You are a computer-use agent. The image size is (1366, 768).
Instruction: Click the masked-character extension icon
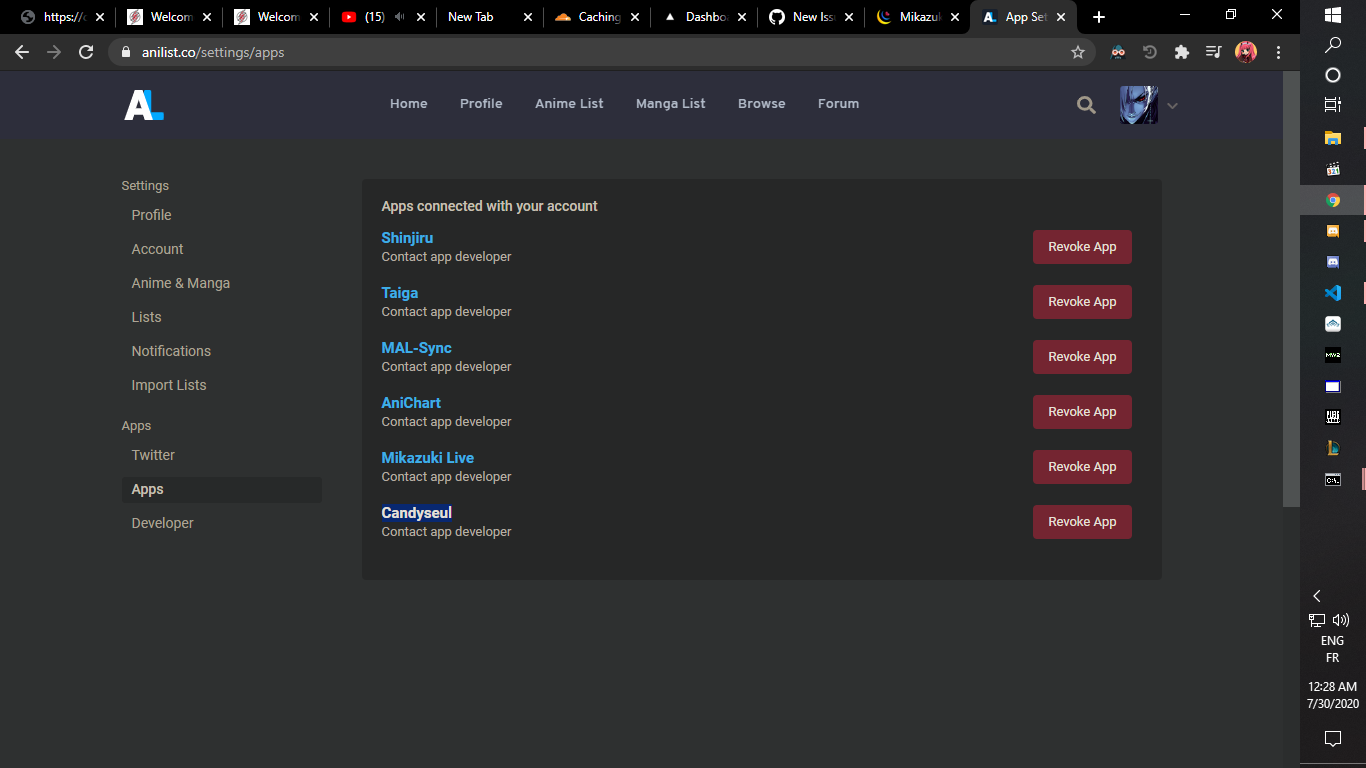[x=1119, y=52]
